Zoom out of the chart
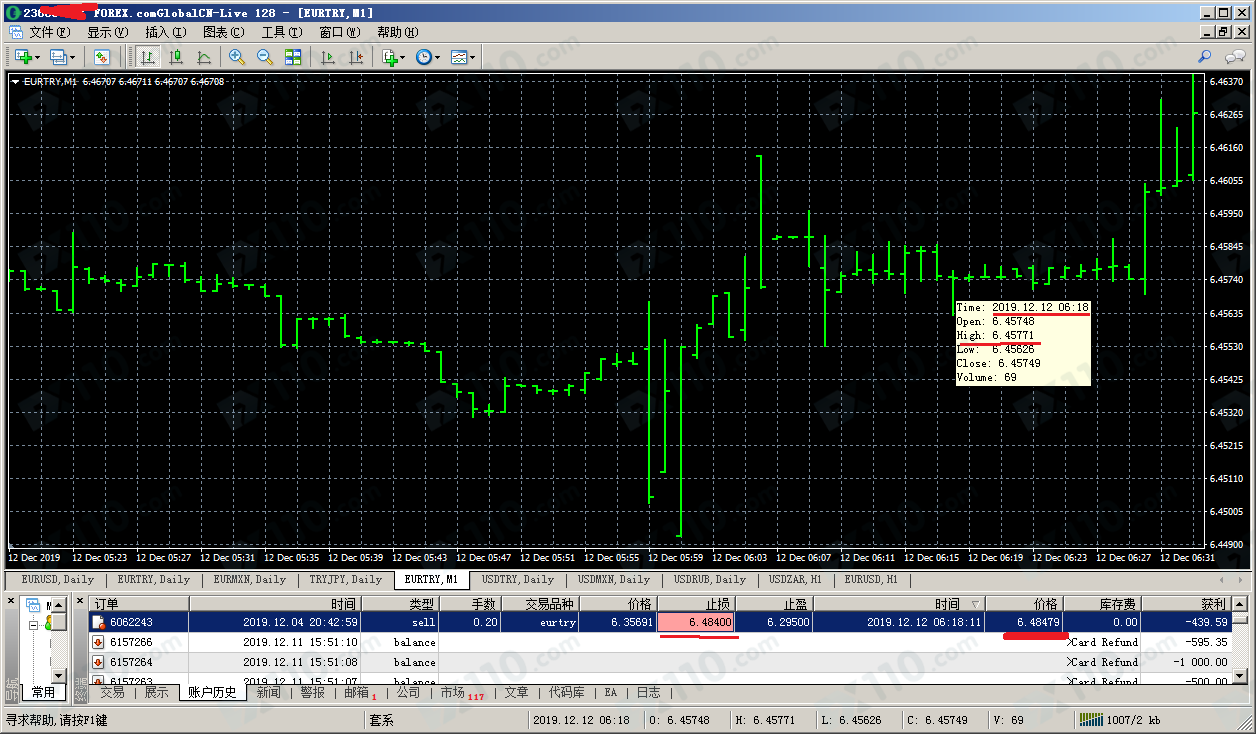1256x734 pixels. pos(265,57)
